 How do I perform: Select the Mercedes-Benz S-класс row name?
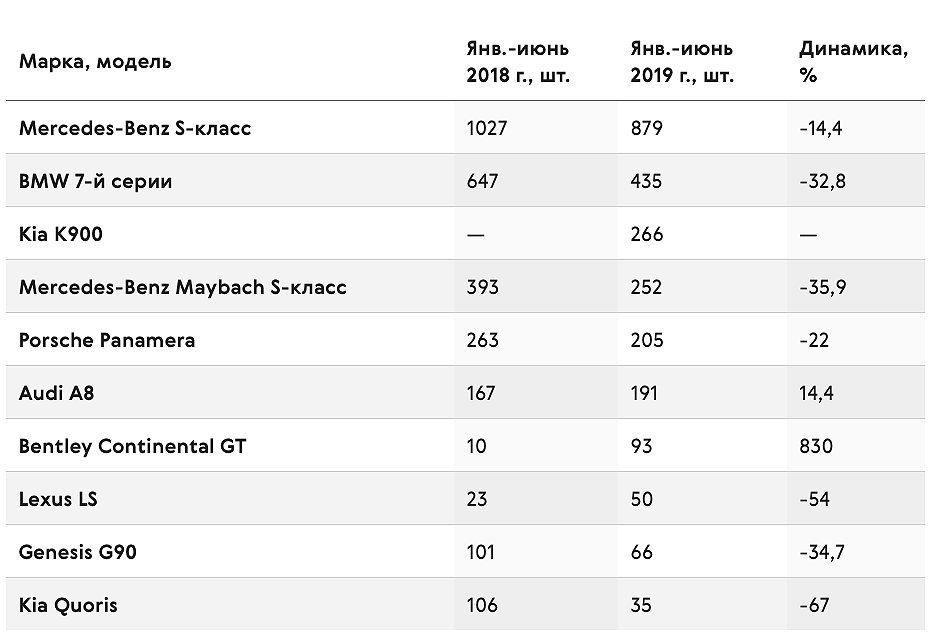click(135, 128)
